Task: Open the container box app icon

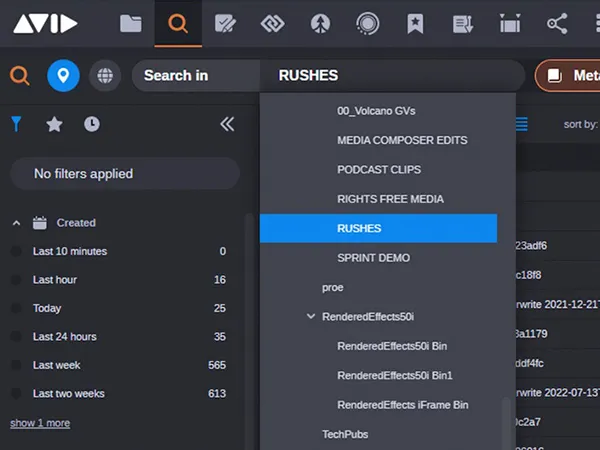Action: click(510, 24)
